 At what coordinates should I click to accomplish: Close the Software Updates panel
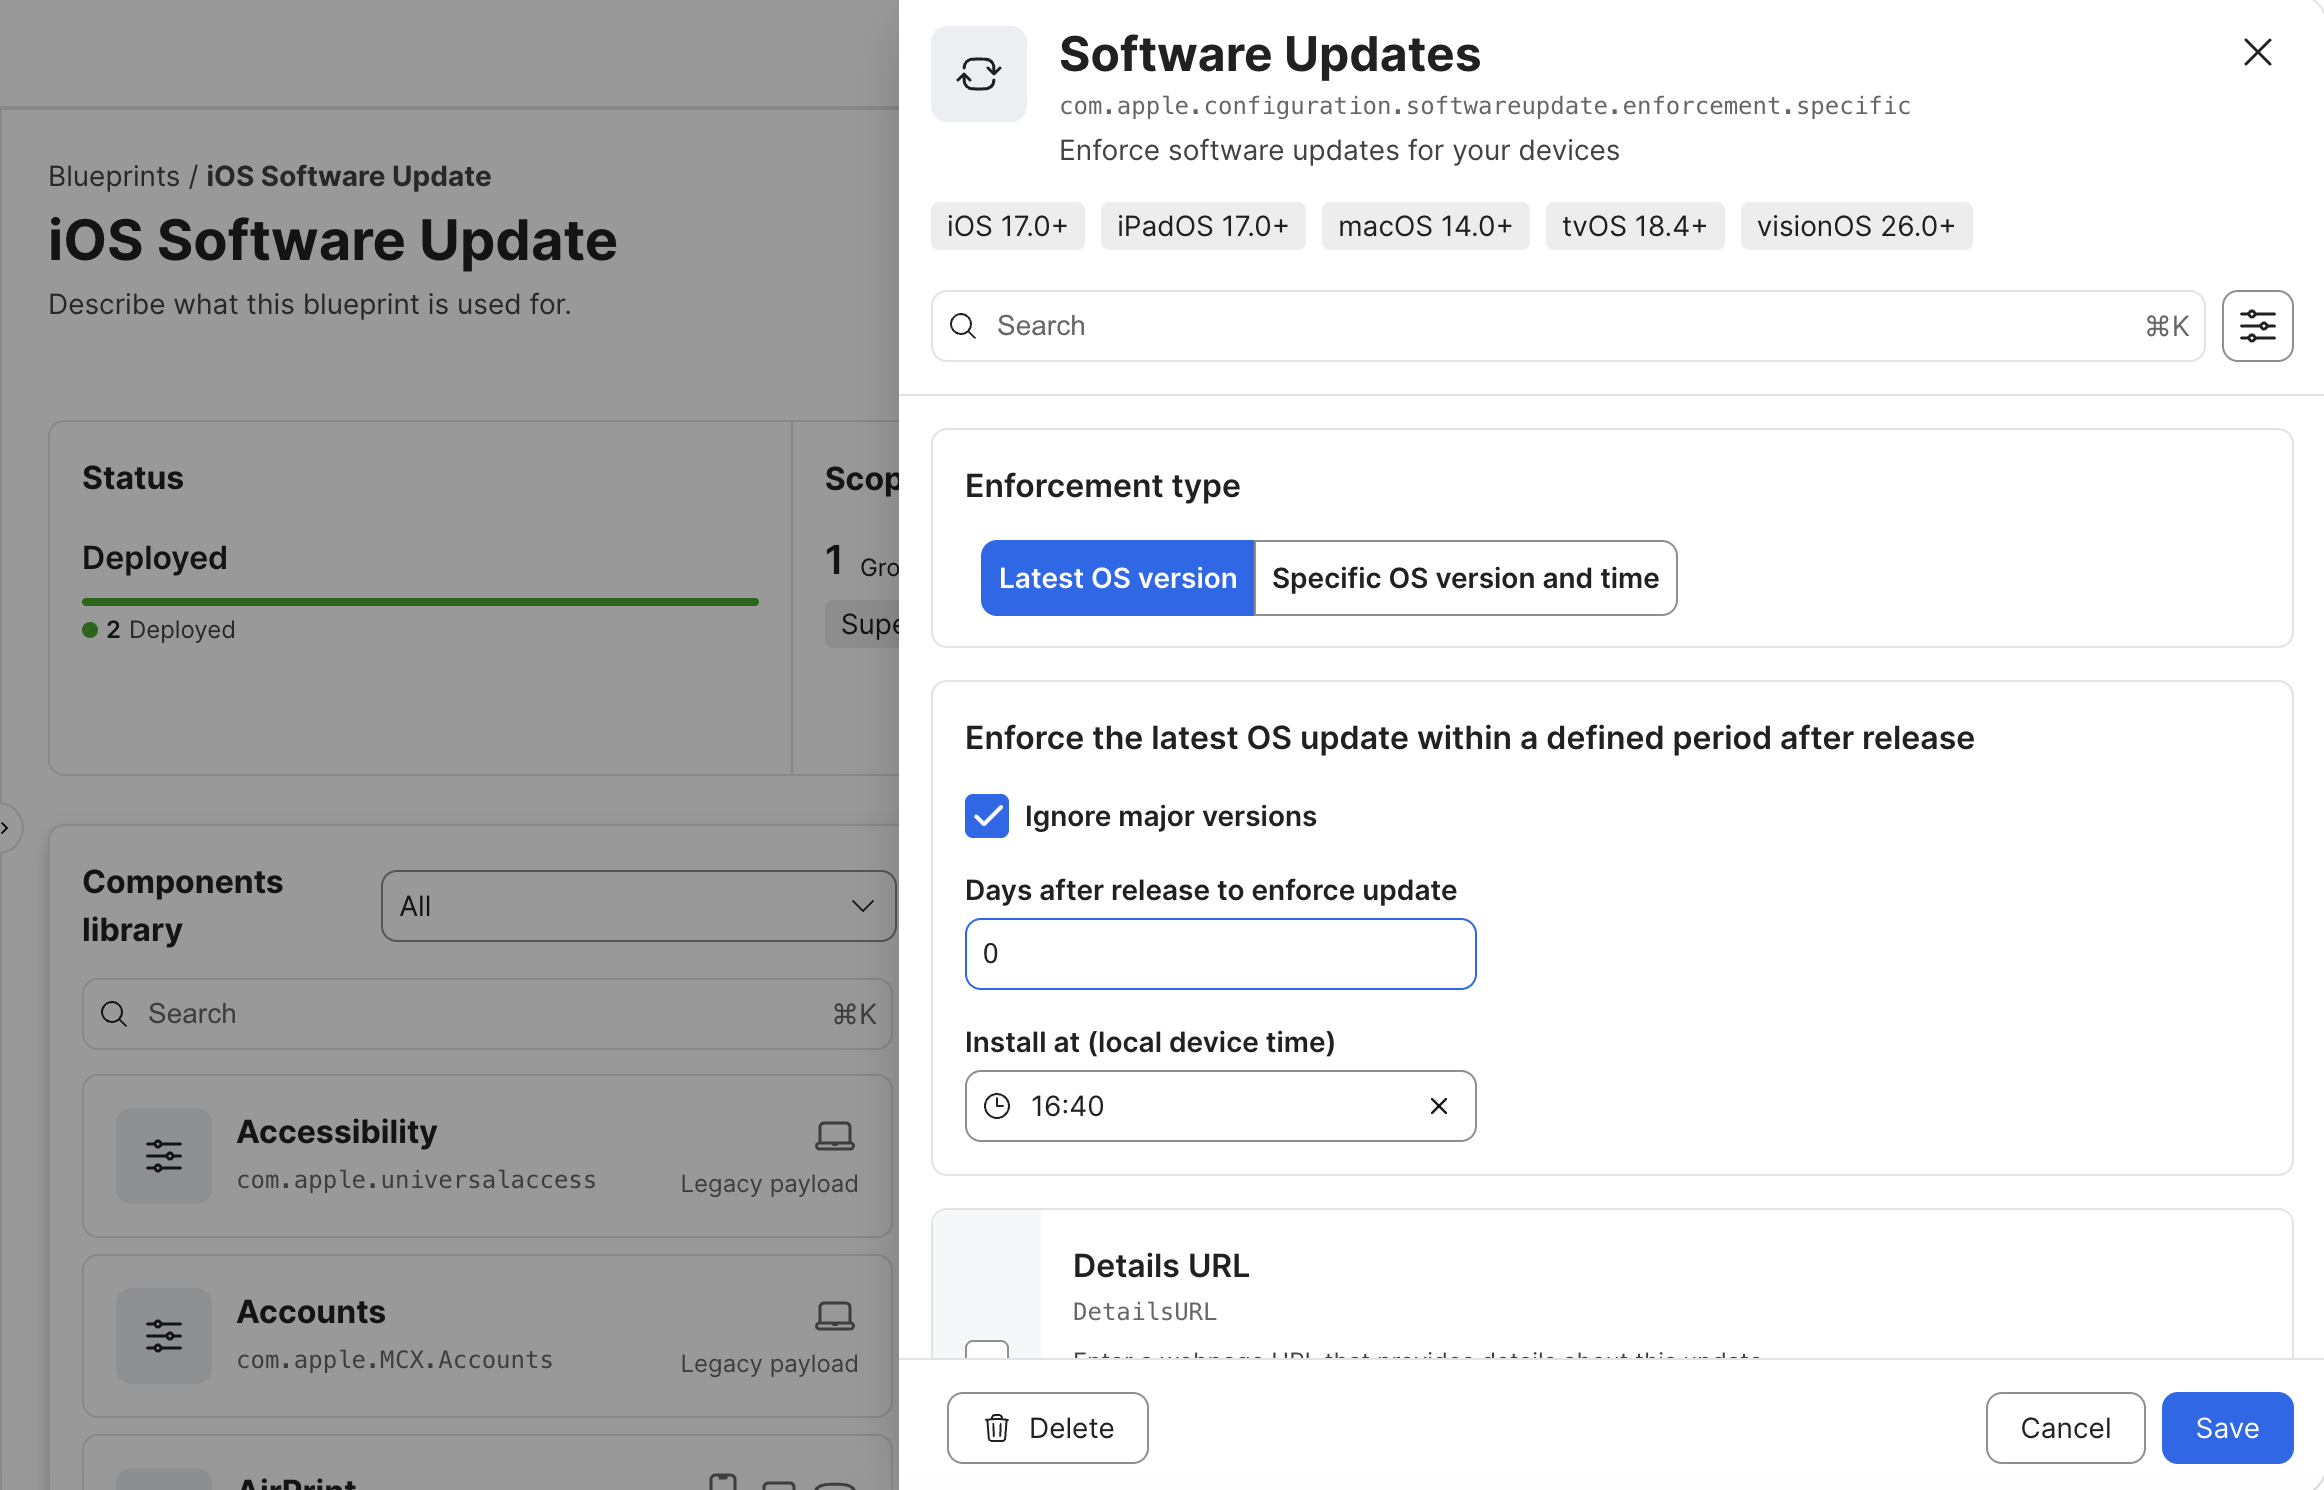pyautogui.click(x=2257, y=52)
